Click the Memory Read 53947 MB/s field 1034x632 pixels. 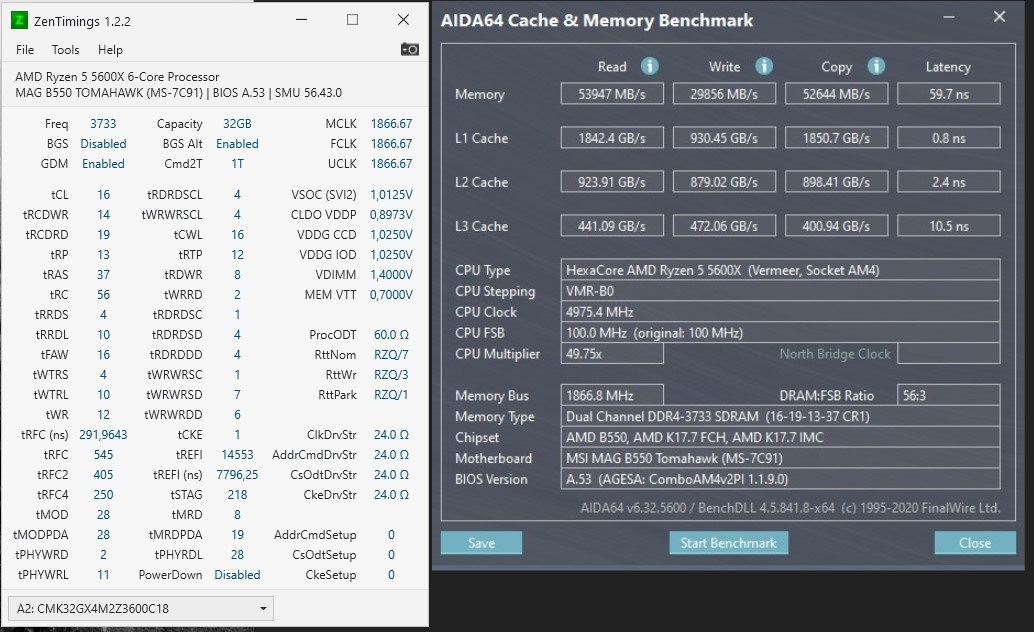(611, 94)
